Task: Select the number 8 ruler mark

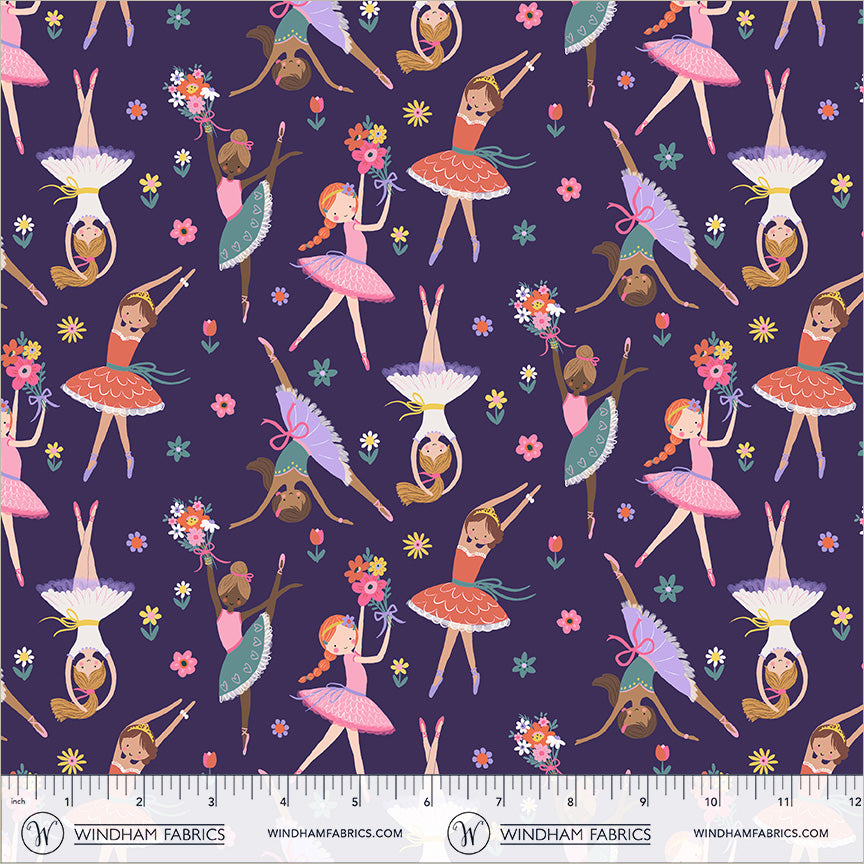Action: 570,803
